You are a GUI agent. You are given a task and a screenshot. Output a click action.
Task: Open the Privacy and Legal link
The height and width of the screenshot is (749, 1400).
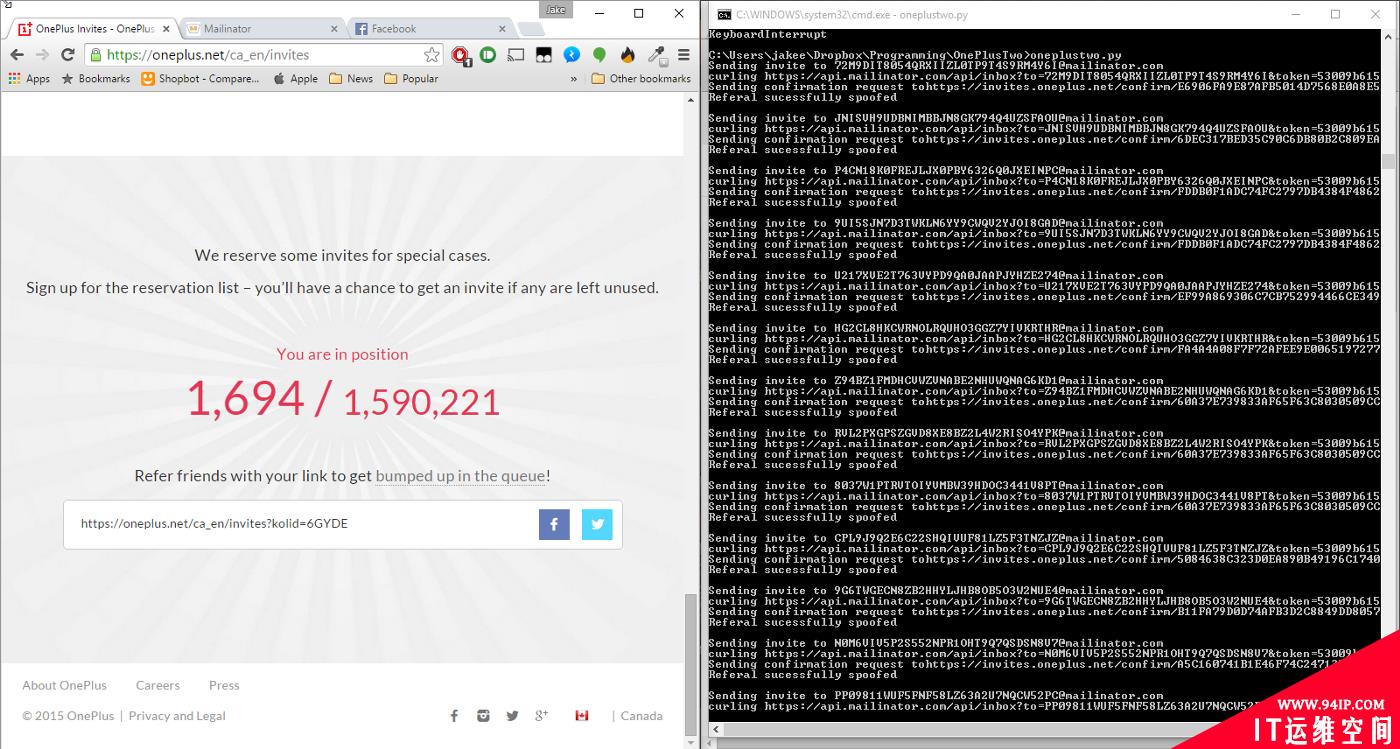coord(177,715)
